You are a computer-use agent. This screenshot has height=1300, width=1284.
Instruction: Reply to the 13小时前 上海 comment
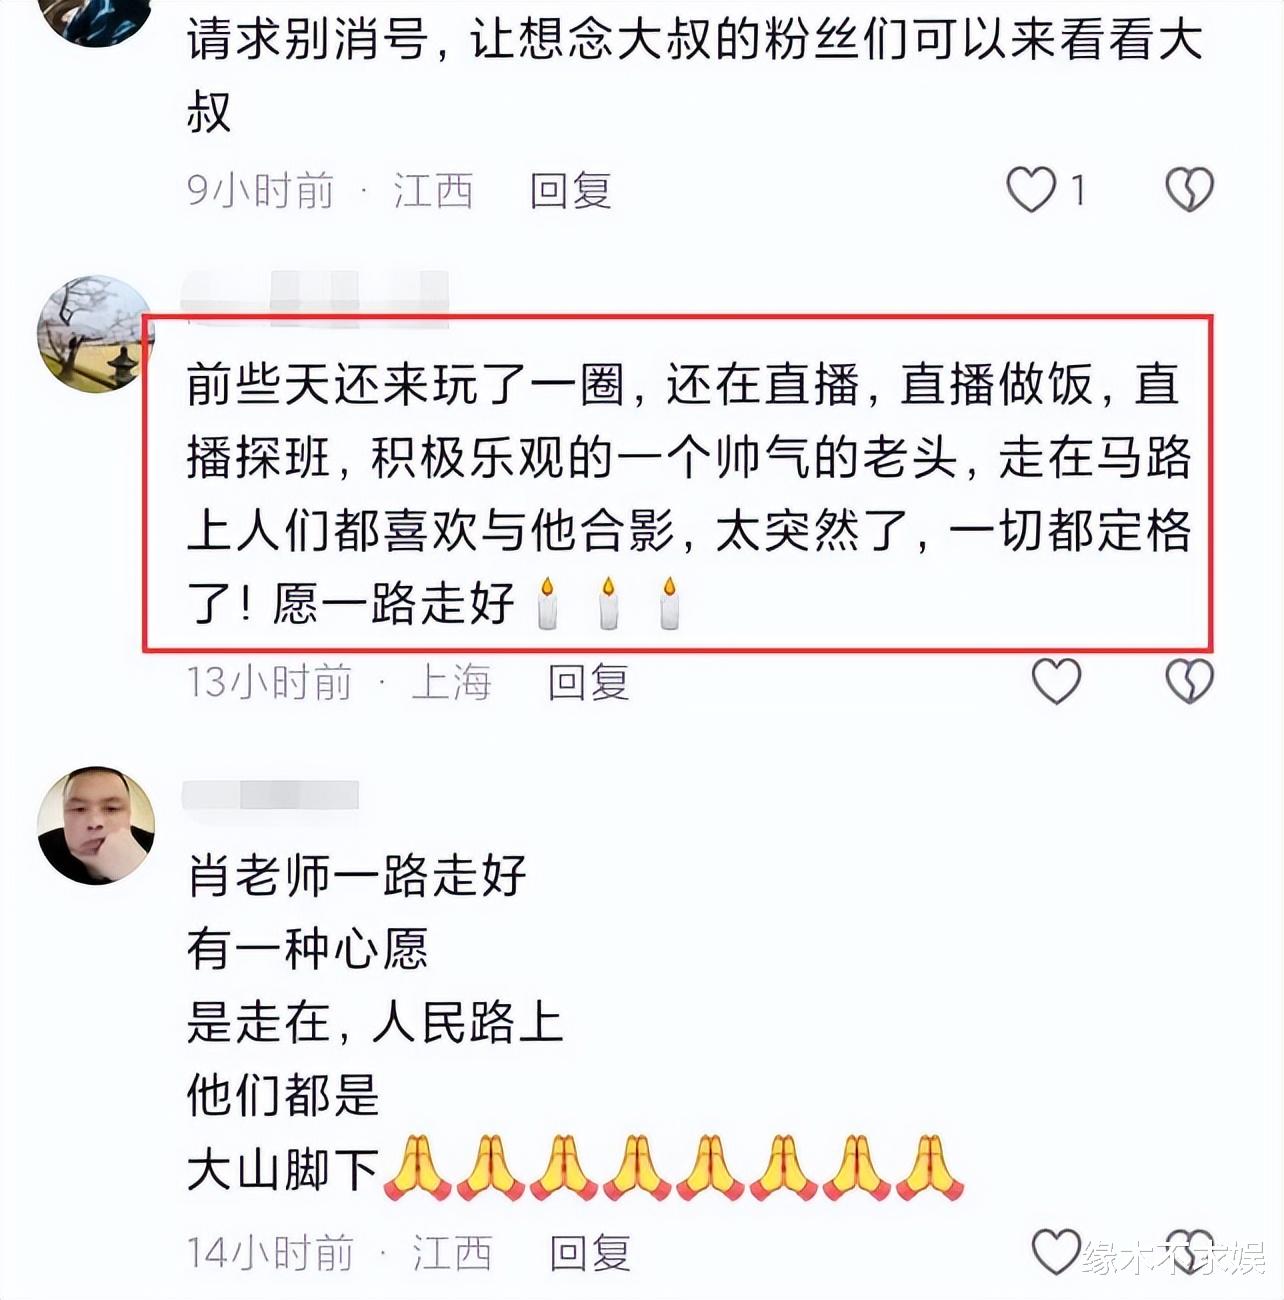pyautogui.click(x=588, y=682)
